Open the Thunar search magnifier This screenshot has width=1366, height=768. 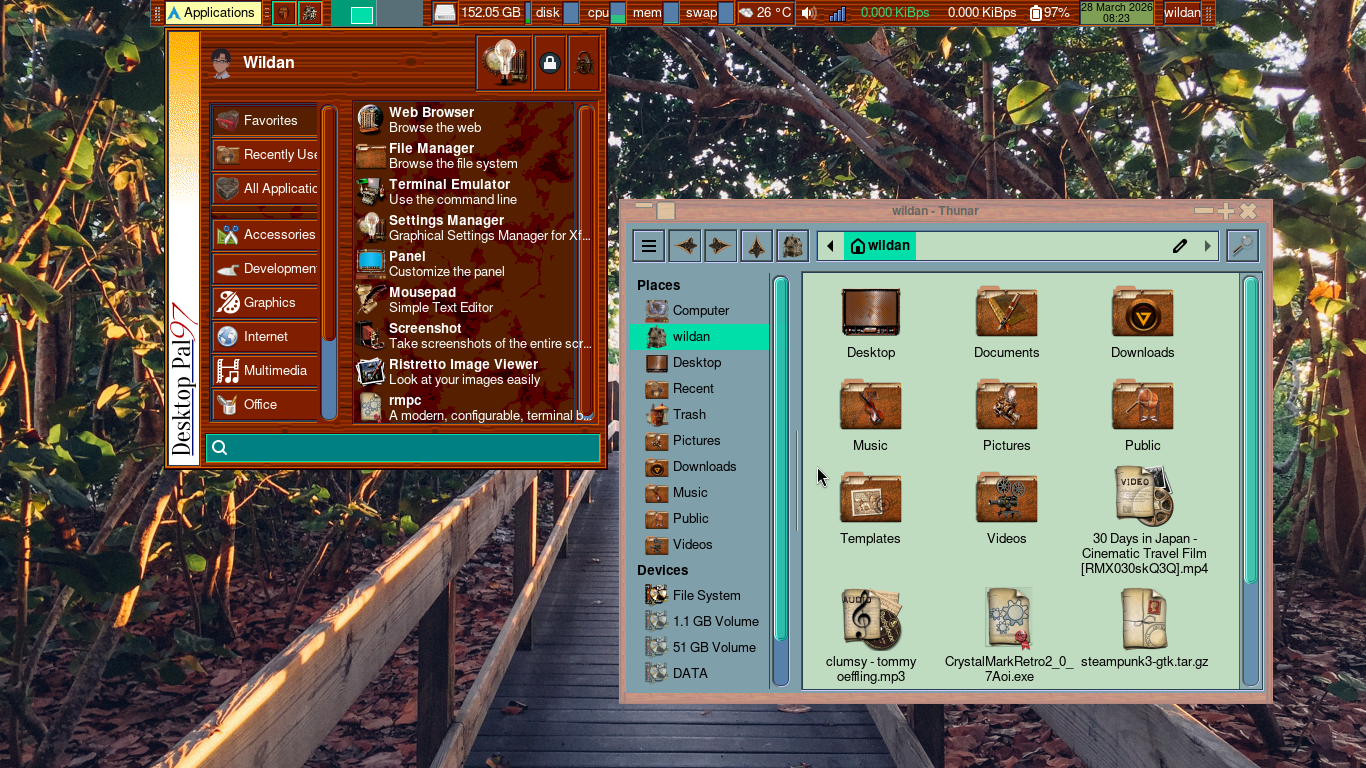[1242, 246]
